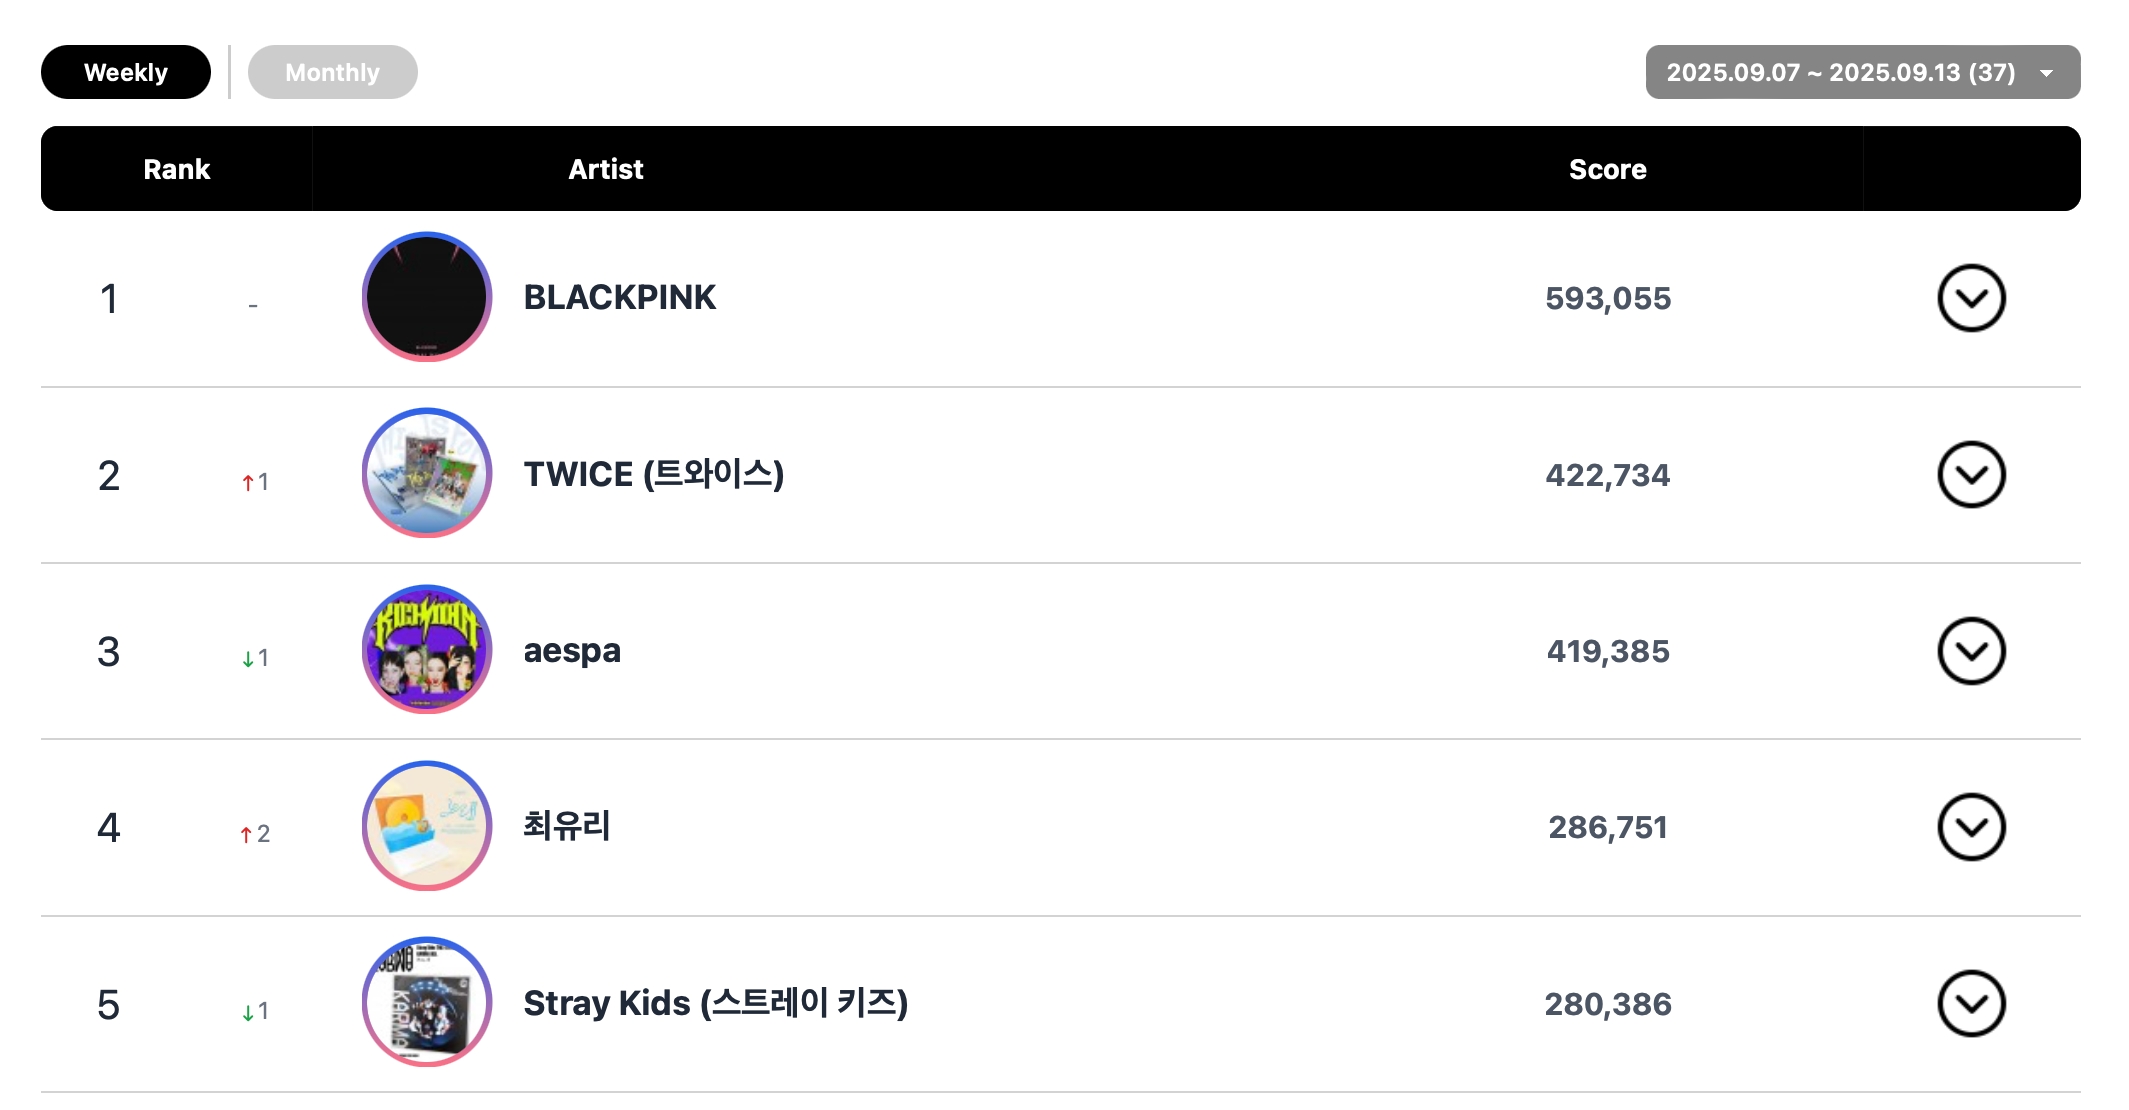Click the Artist column header
Viewport: 2129px width, 1110px height.
[605, 169]
